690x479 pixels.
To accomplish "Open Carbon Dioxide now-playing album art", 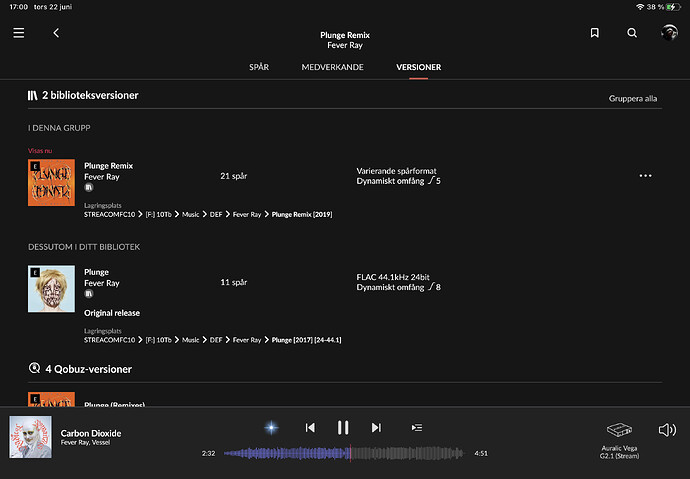I will tap(30, 437).
